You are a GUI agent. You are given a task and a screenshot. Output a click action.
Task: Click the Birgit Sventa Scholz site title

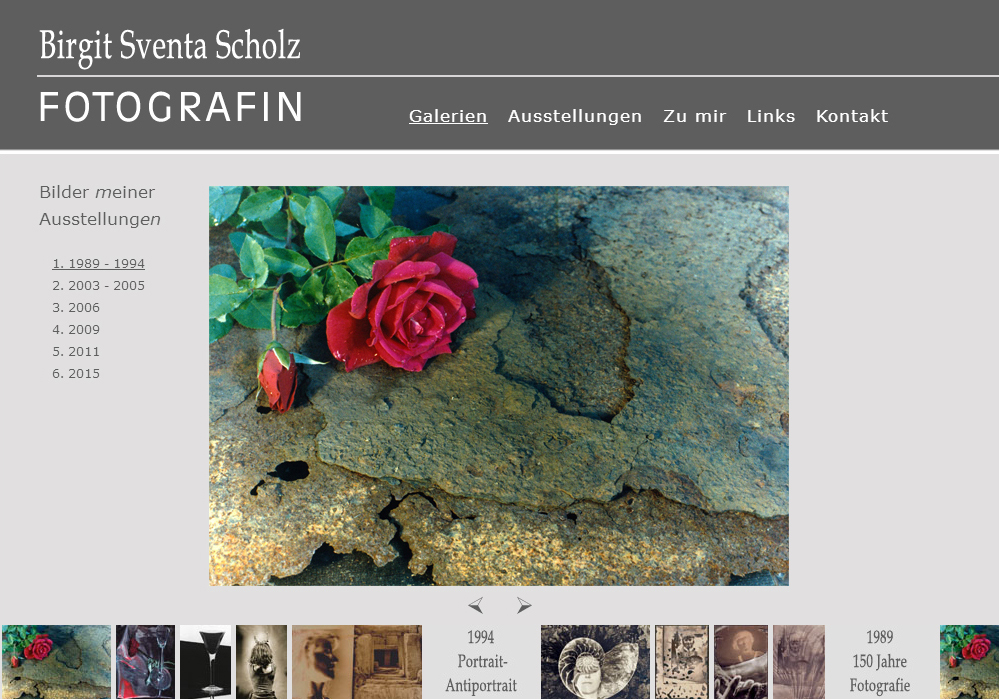[169, 47]
